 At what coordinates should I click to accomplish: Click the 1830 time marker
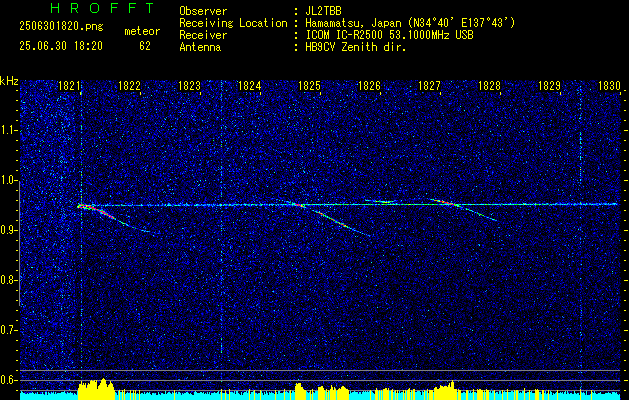point(609,86)
